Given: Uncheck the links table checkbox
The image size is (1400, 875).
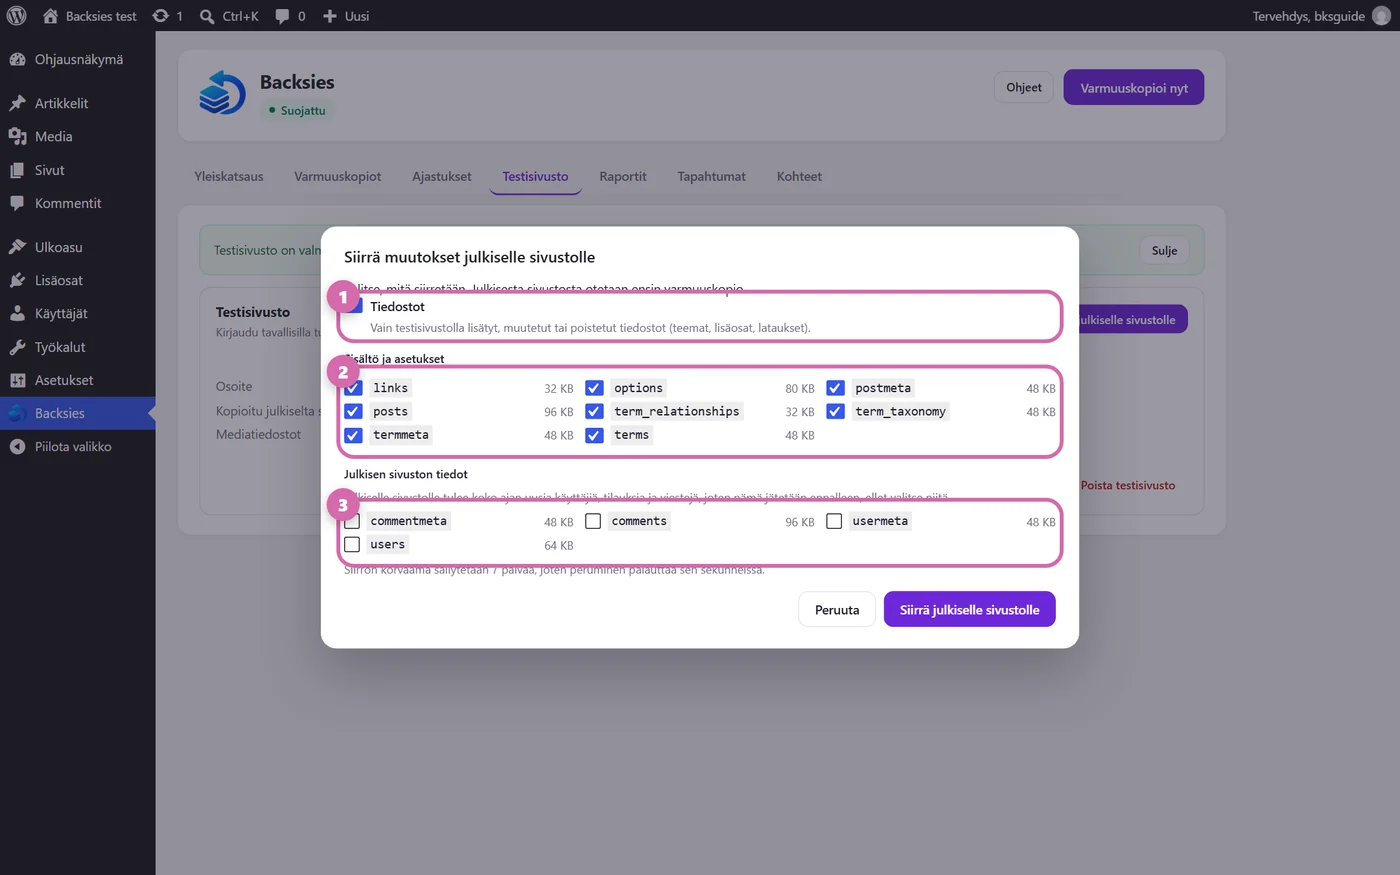Looking at the screenshot, I should 353,388.
